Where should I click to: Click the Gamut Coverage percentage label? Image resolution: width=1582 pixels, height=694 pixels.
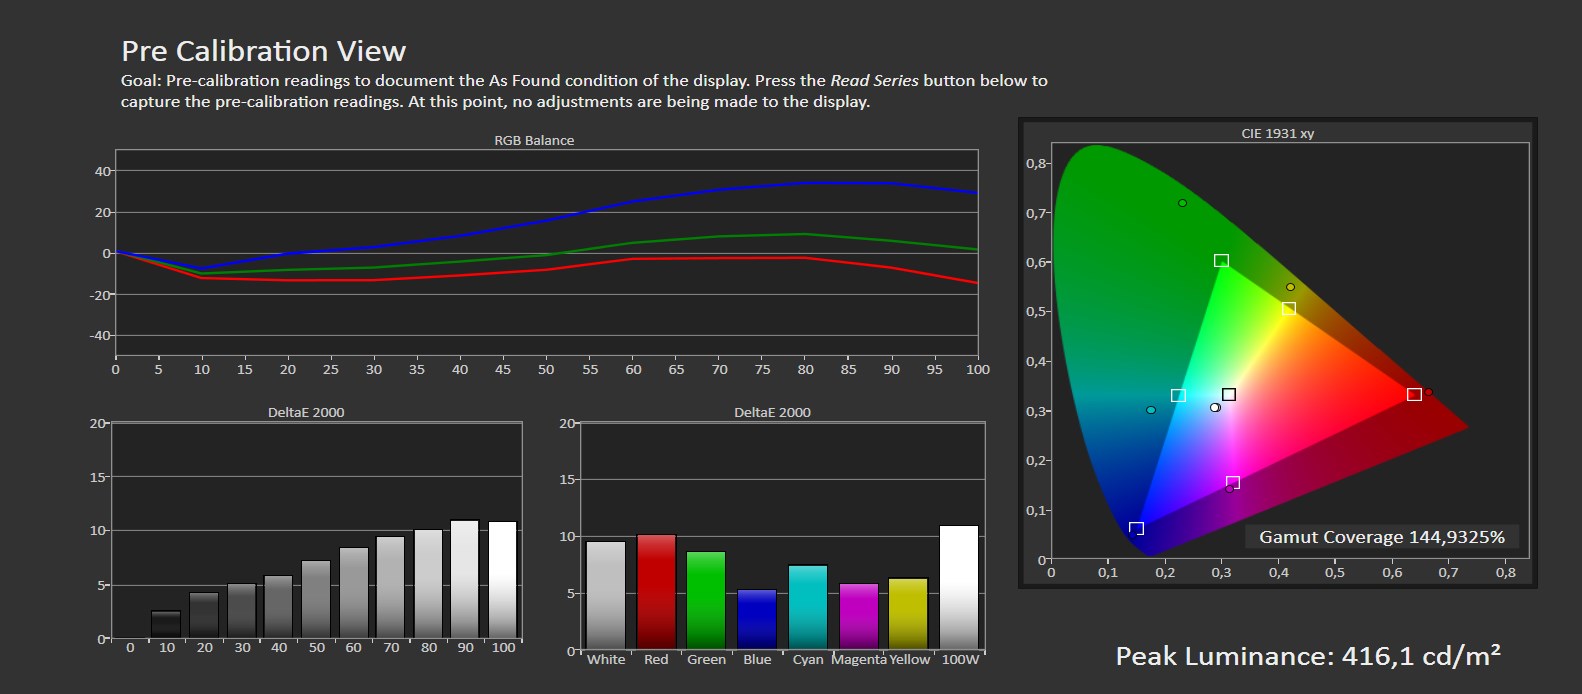point(1381,537)
